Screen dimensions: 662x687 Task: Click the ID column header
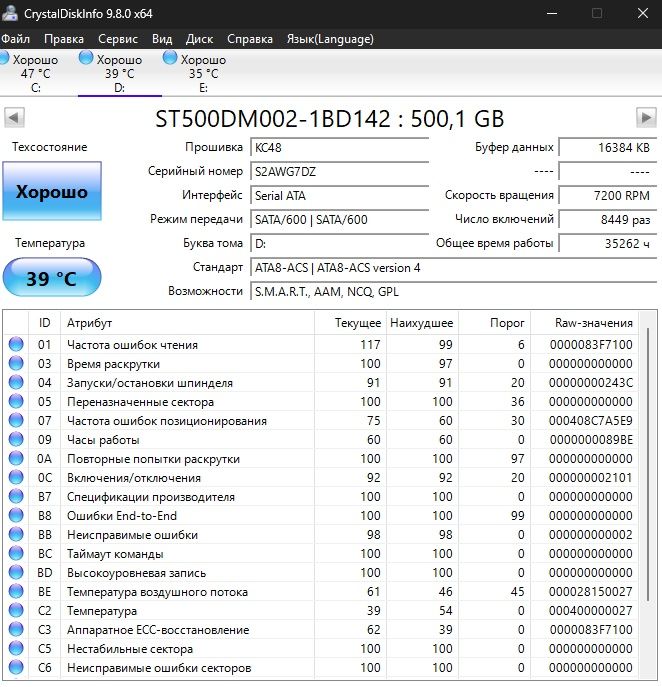[44, 323]
